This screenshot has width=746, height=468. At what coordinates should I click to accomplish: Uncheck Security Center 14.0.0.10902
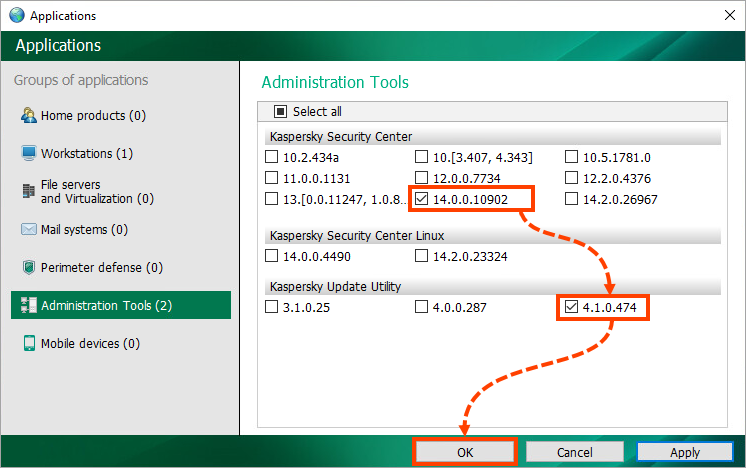422,199
